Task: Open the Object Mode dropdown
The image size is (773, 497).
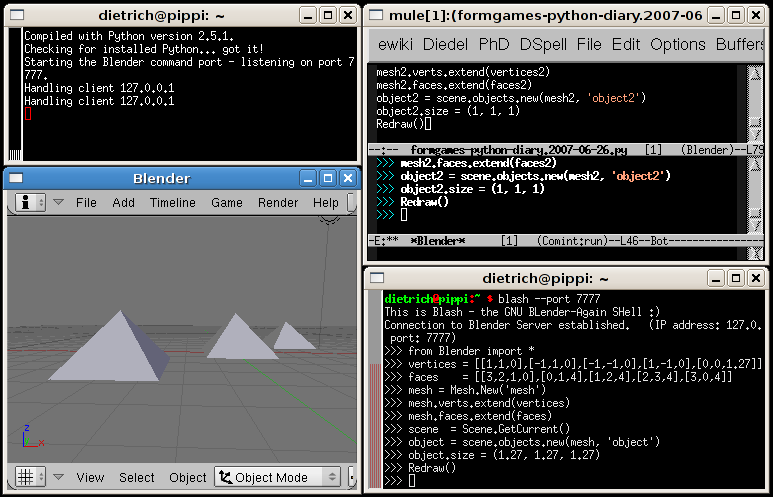Action: point(277,477)
